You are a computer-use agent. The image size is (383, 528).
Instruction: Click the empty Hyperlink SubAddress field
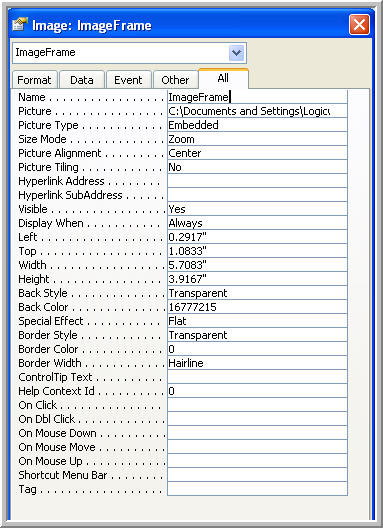[257, 195]
